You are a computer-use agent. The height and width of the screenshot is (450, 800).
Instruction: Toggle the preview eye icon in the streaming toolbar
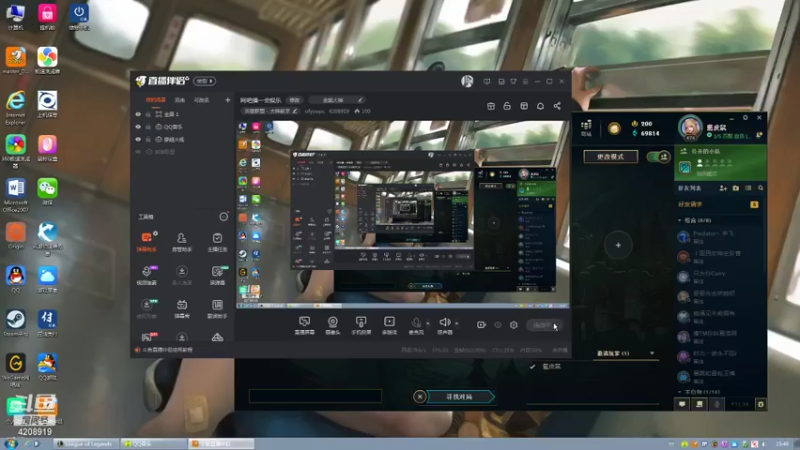pyautogui.click(x=497, y=325)
